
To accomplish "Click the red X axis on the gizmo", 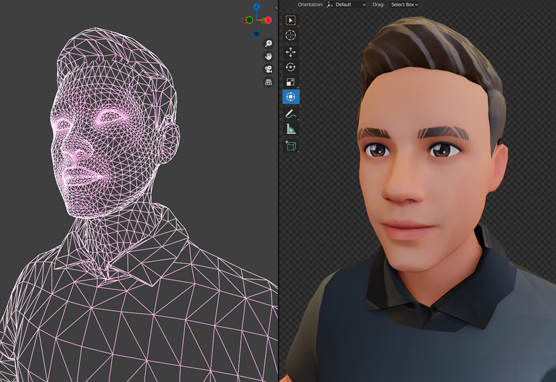I will click(x=268, y=20).
